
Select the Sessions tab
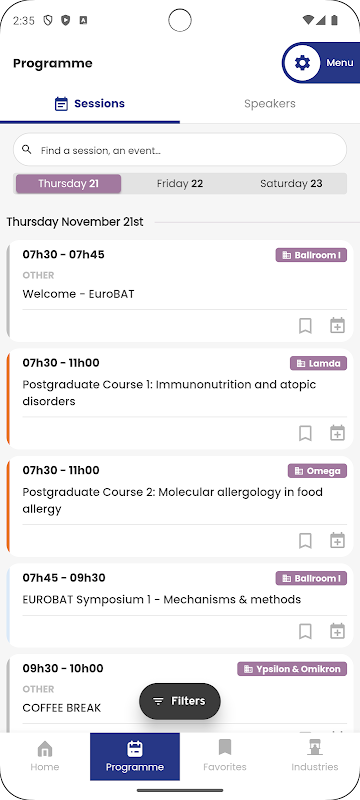(90, 104)
